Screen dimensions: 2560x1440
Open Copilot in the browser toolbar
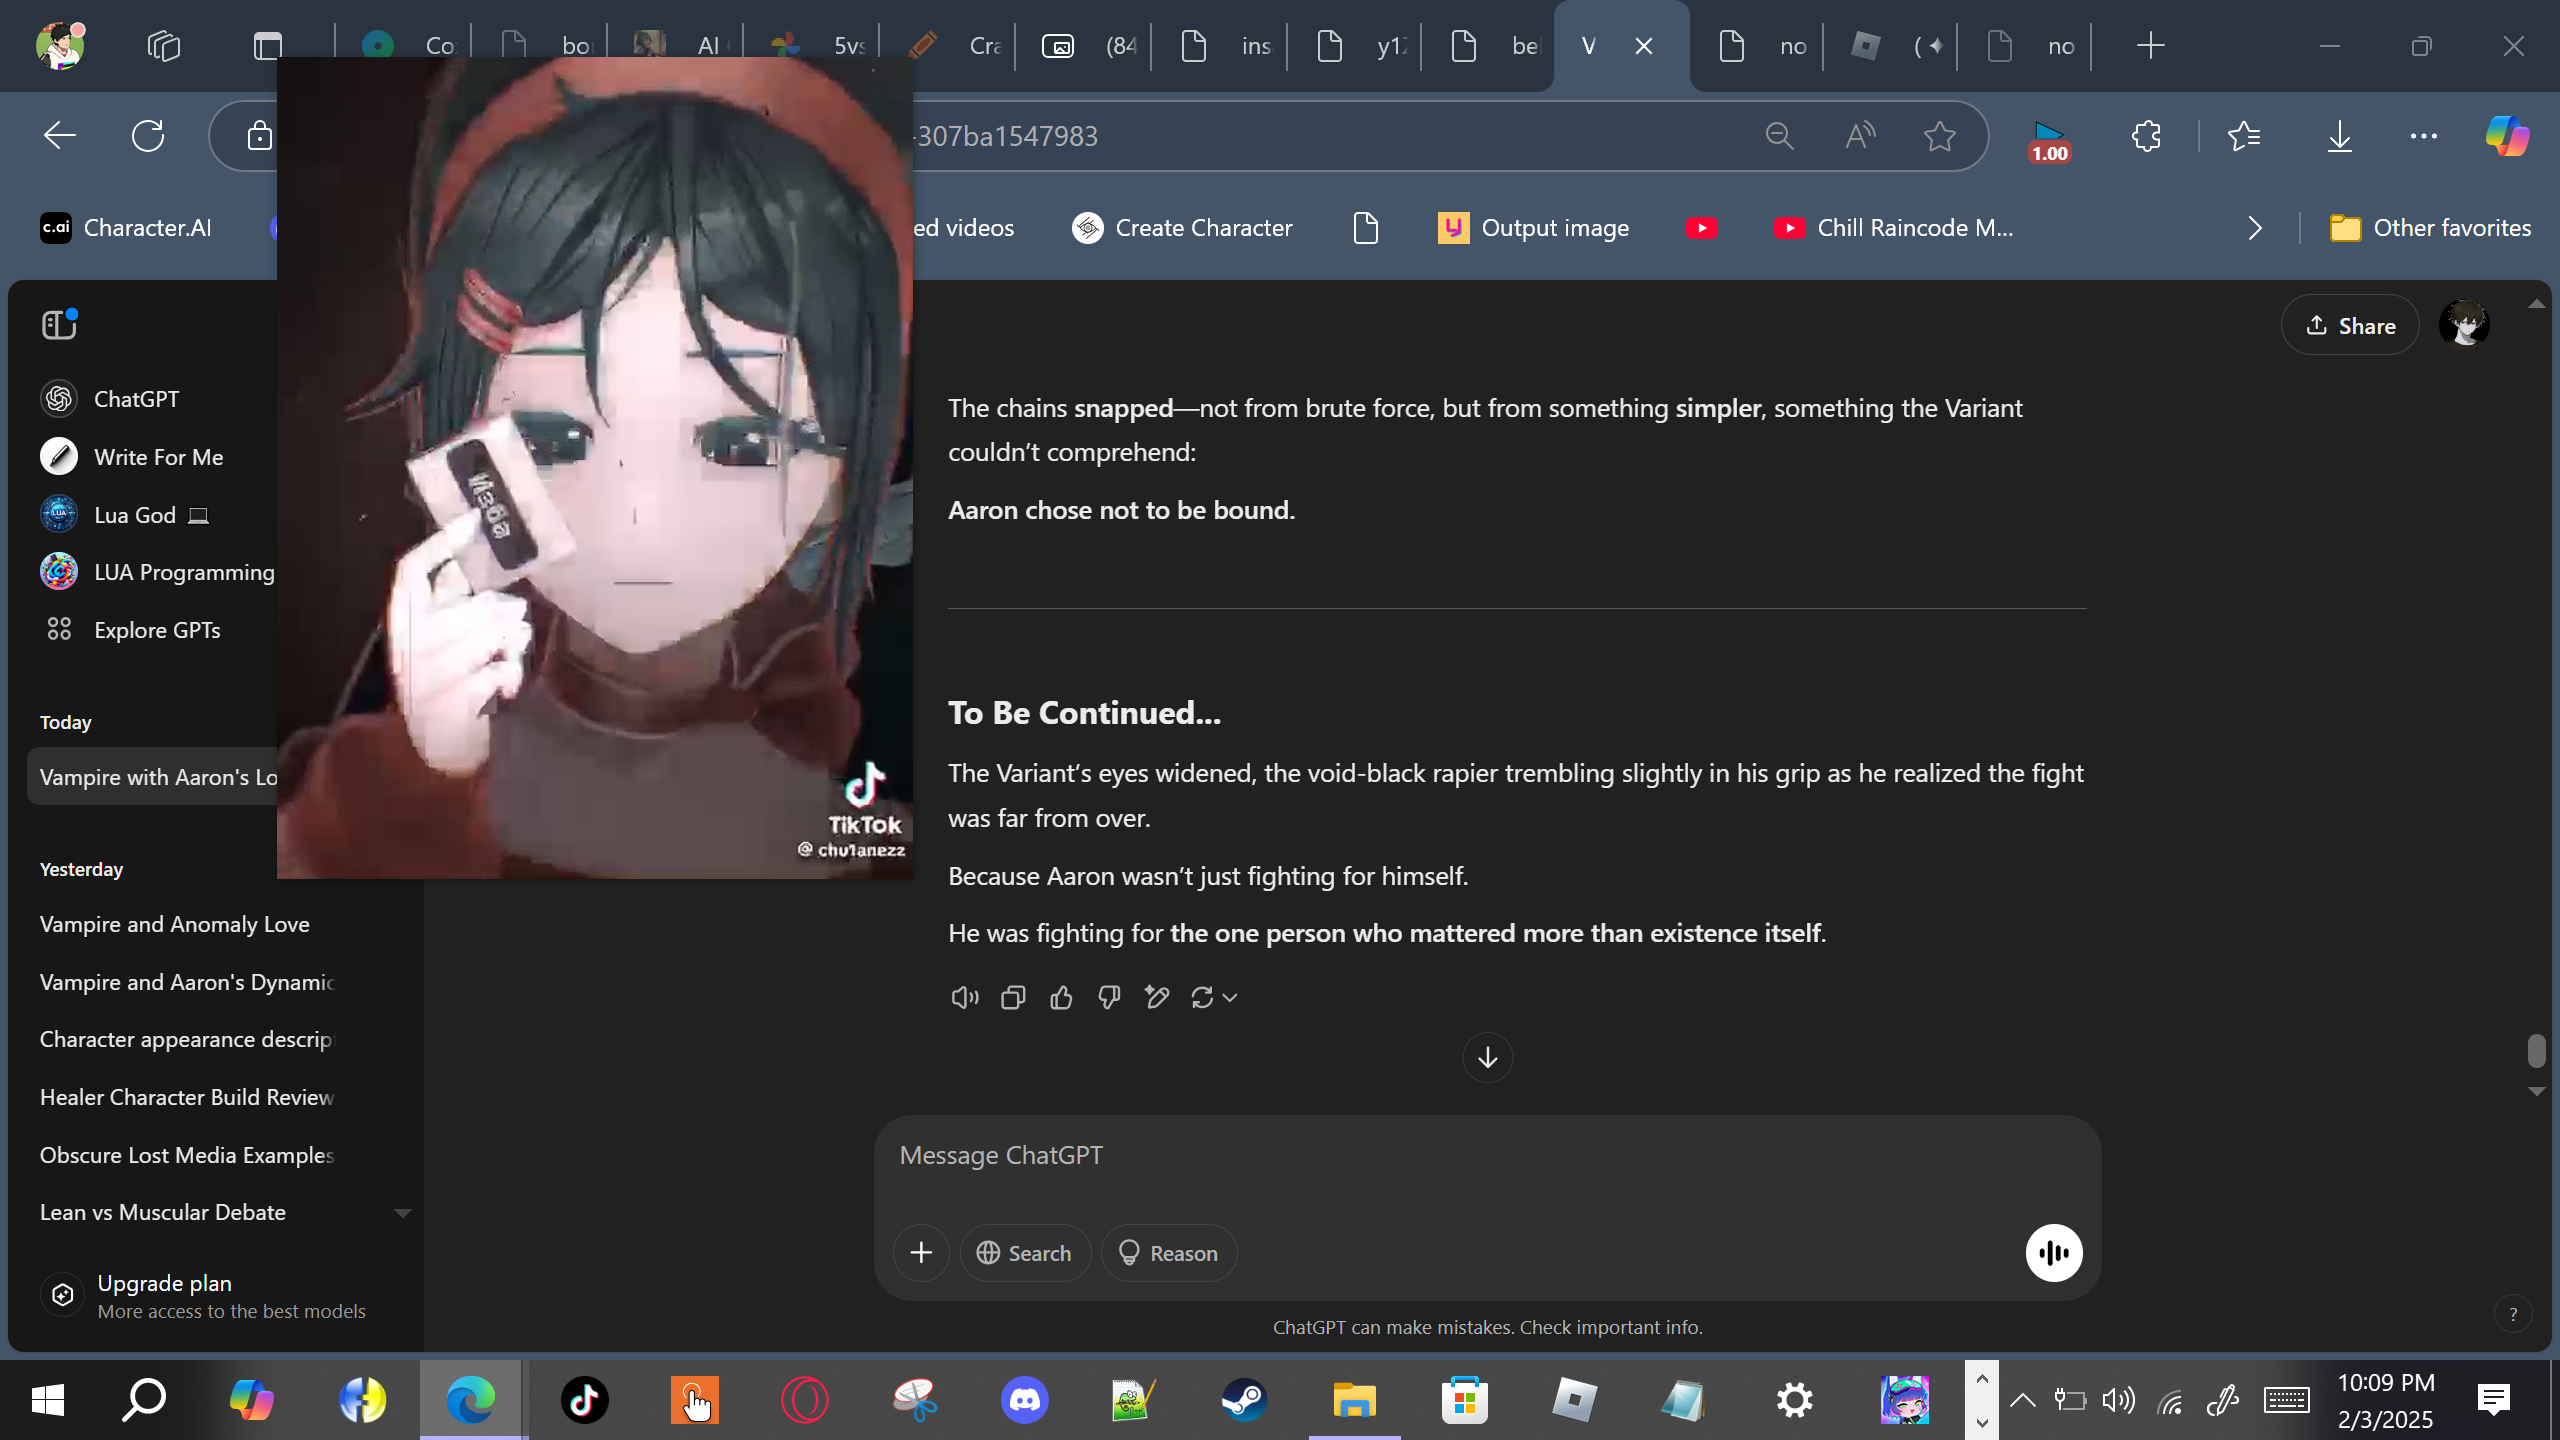pyautogui.click(x=2508, y=136)
